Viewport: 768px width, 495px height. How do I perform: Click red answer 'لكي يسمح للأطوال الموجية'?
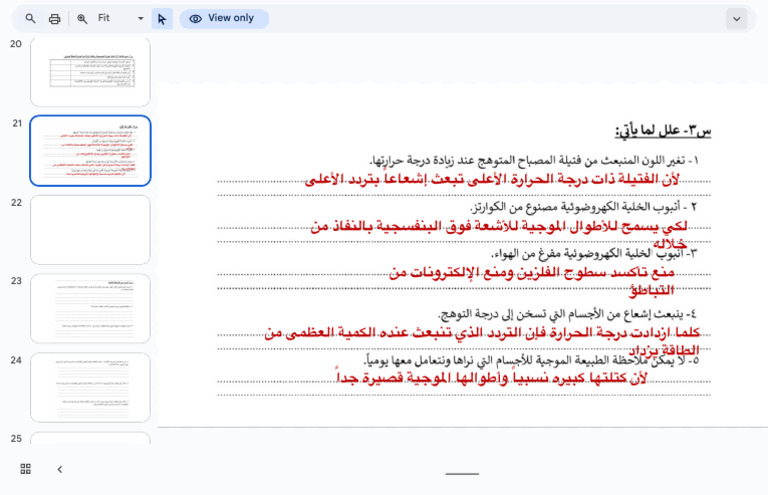(499, 234)
